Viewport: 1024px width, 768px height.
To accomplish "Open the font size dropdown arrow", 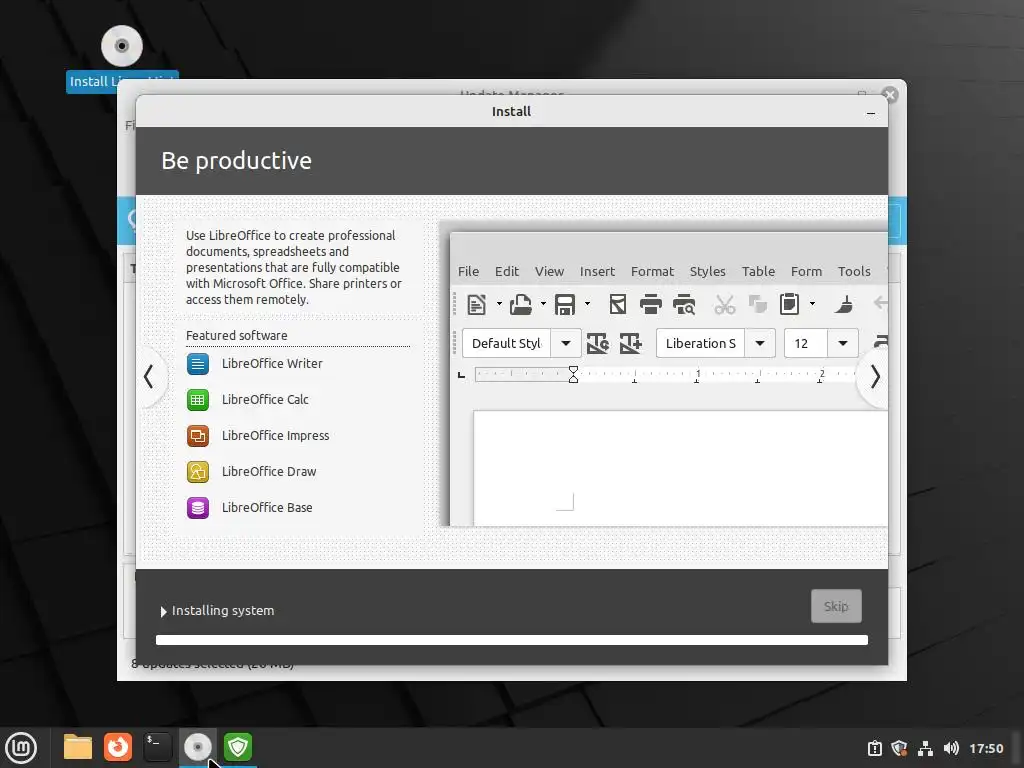I will pos(843,344).
